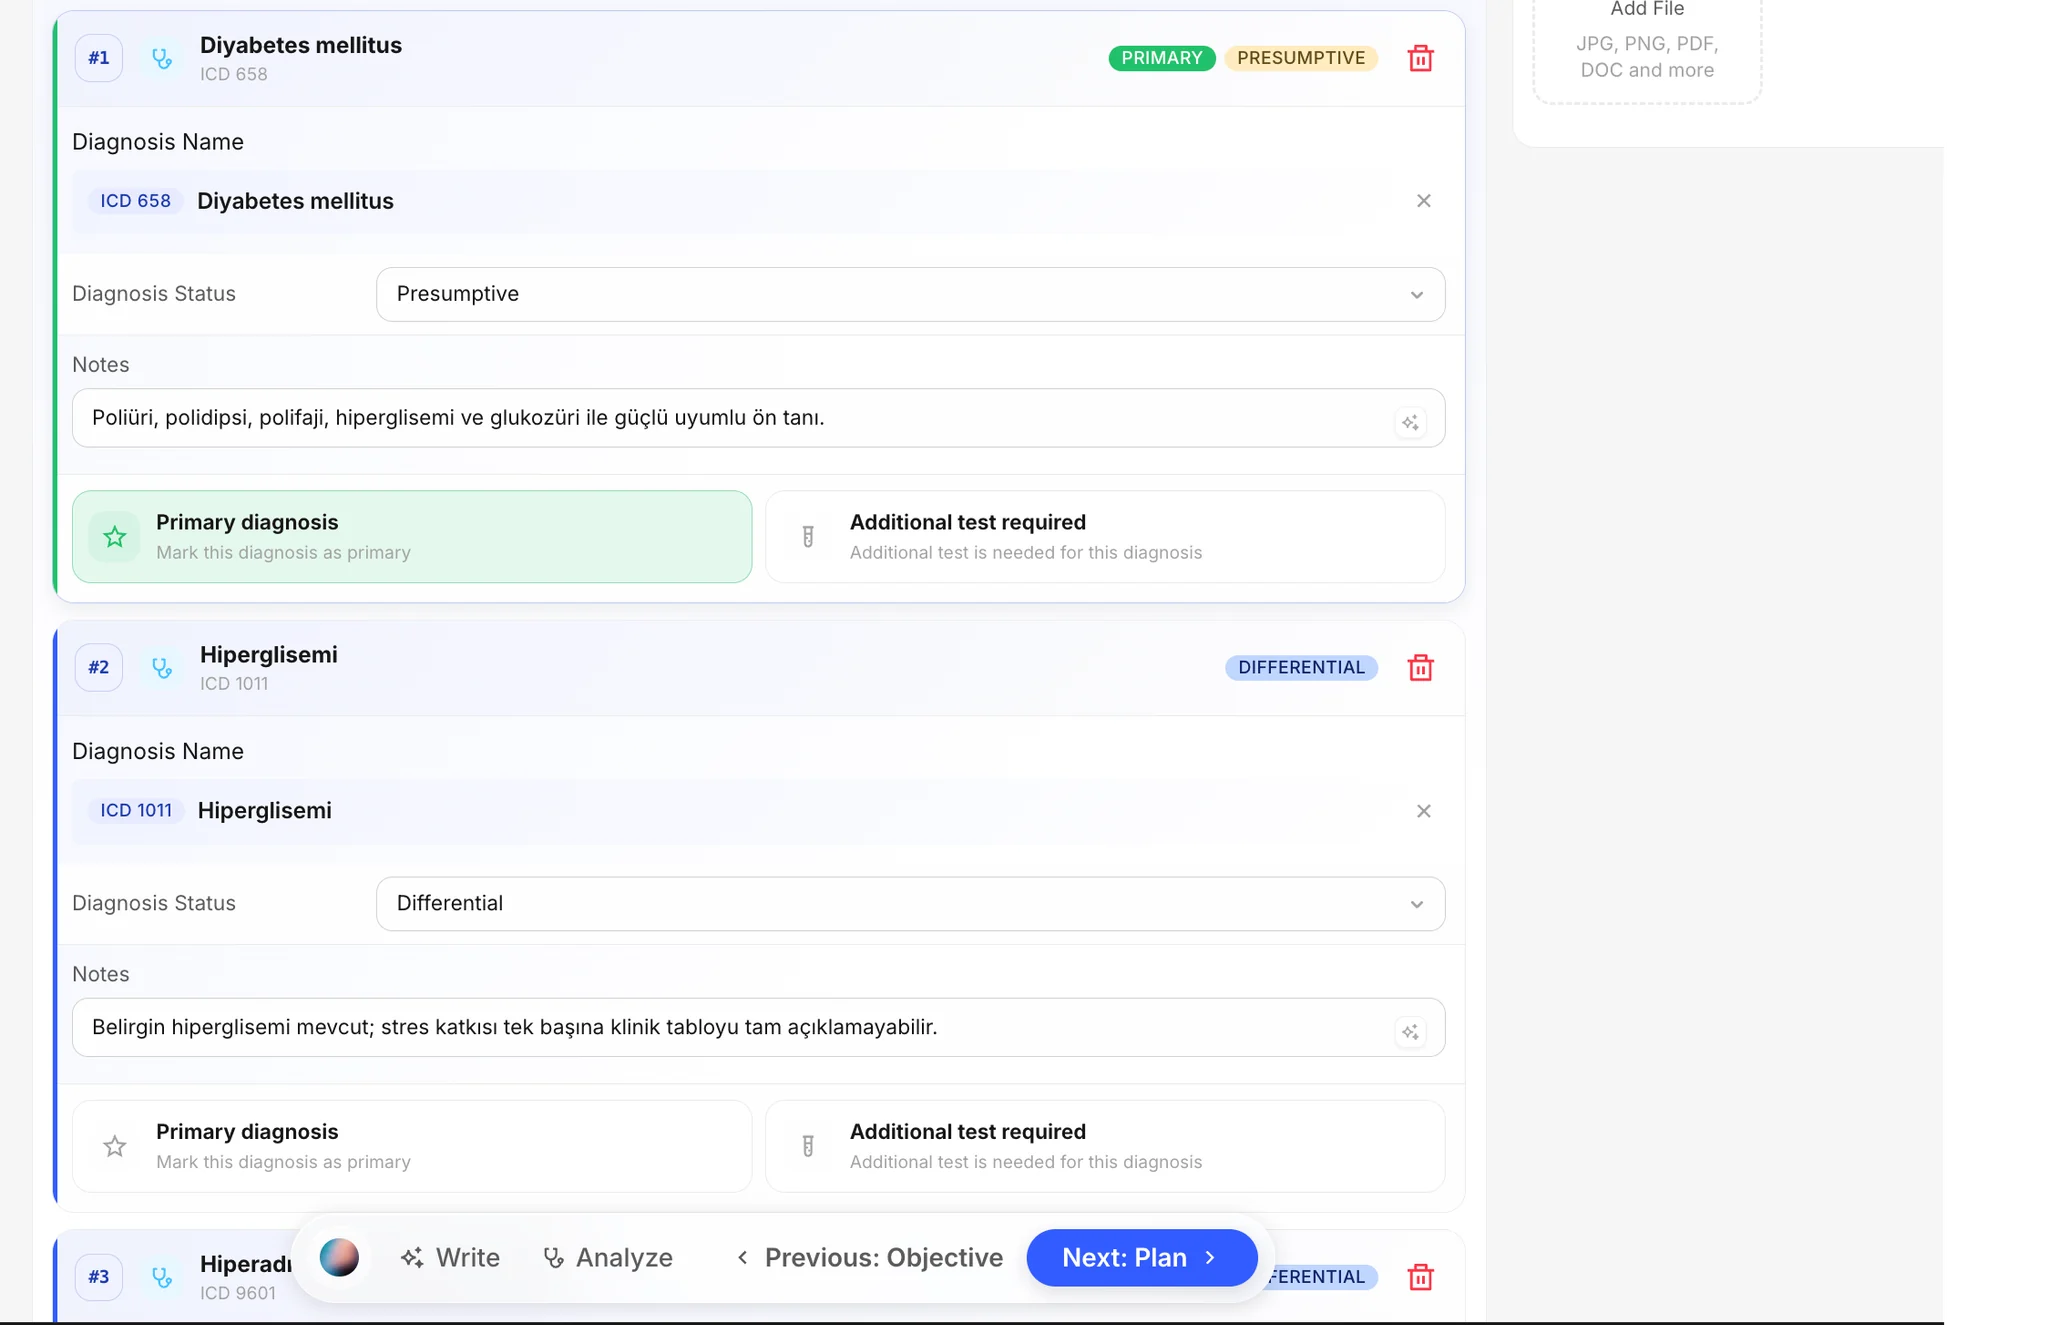
Task: Edit the Hiperglisemi notes field
Action: coord(758,1027)
